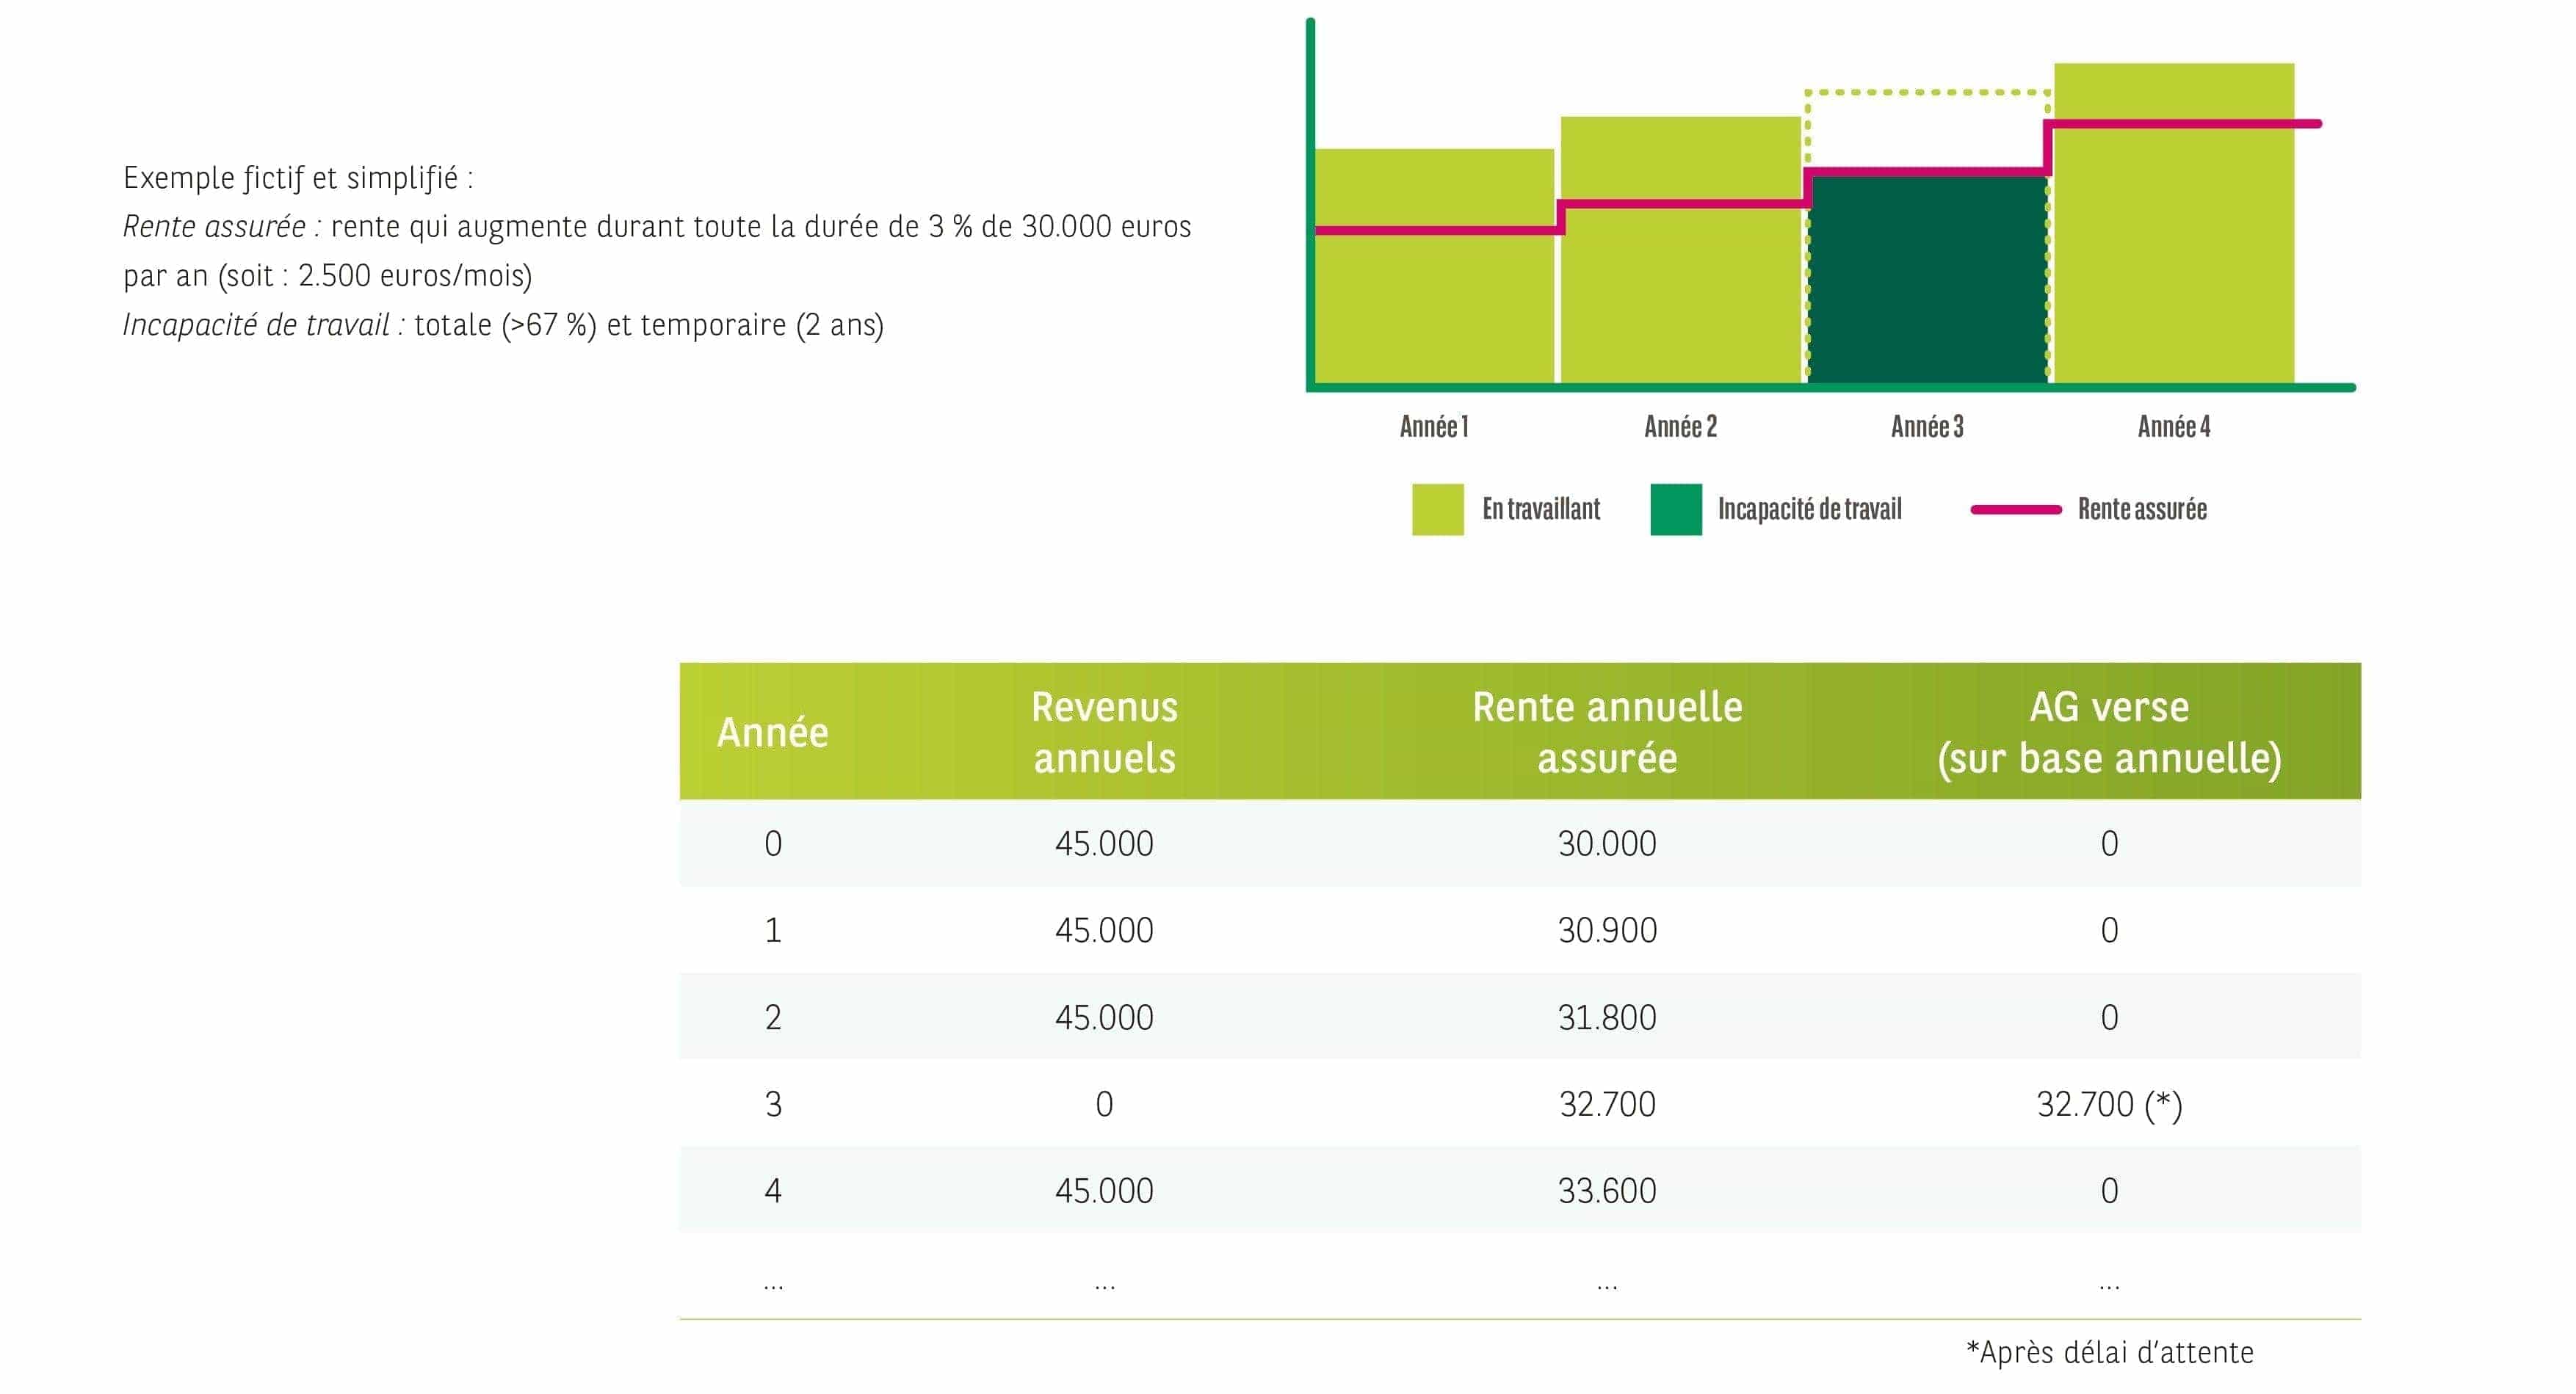Click the 'Année' table column header
This screenshot has width=2576, height=1394.
(x=772, y=732)
